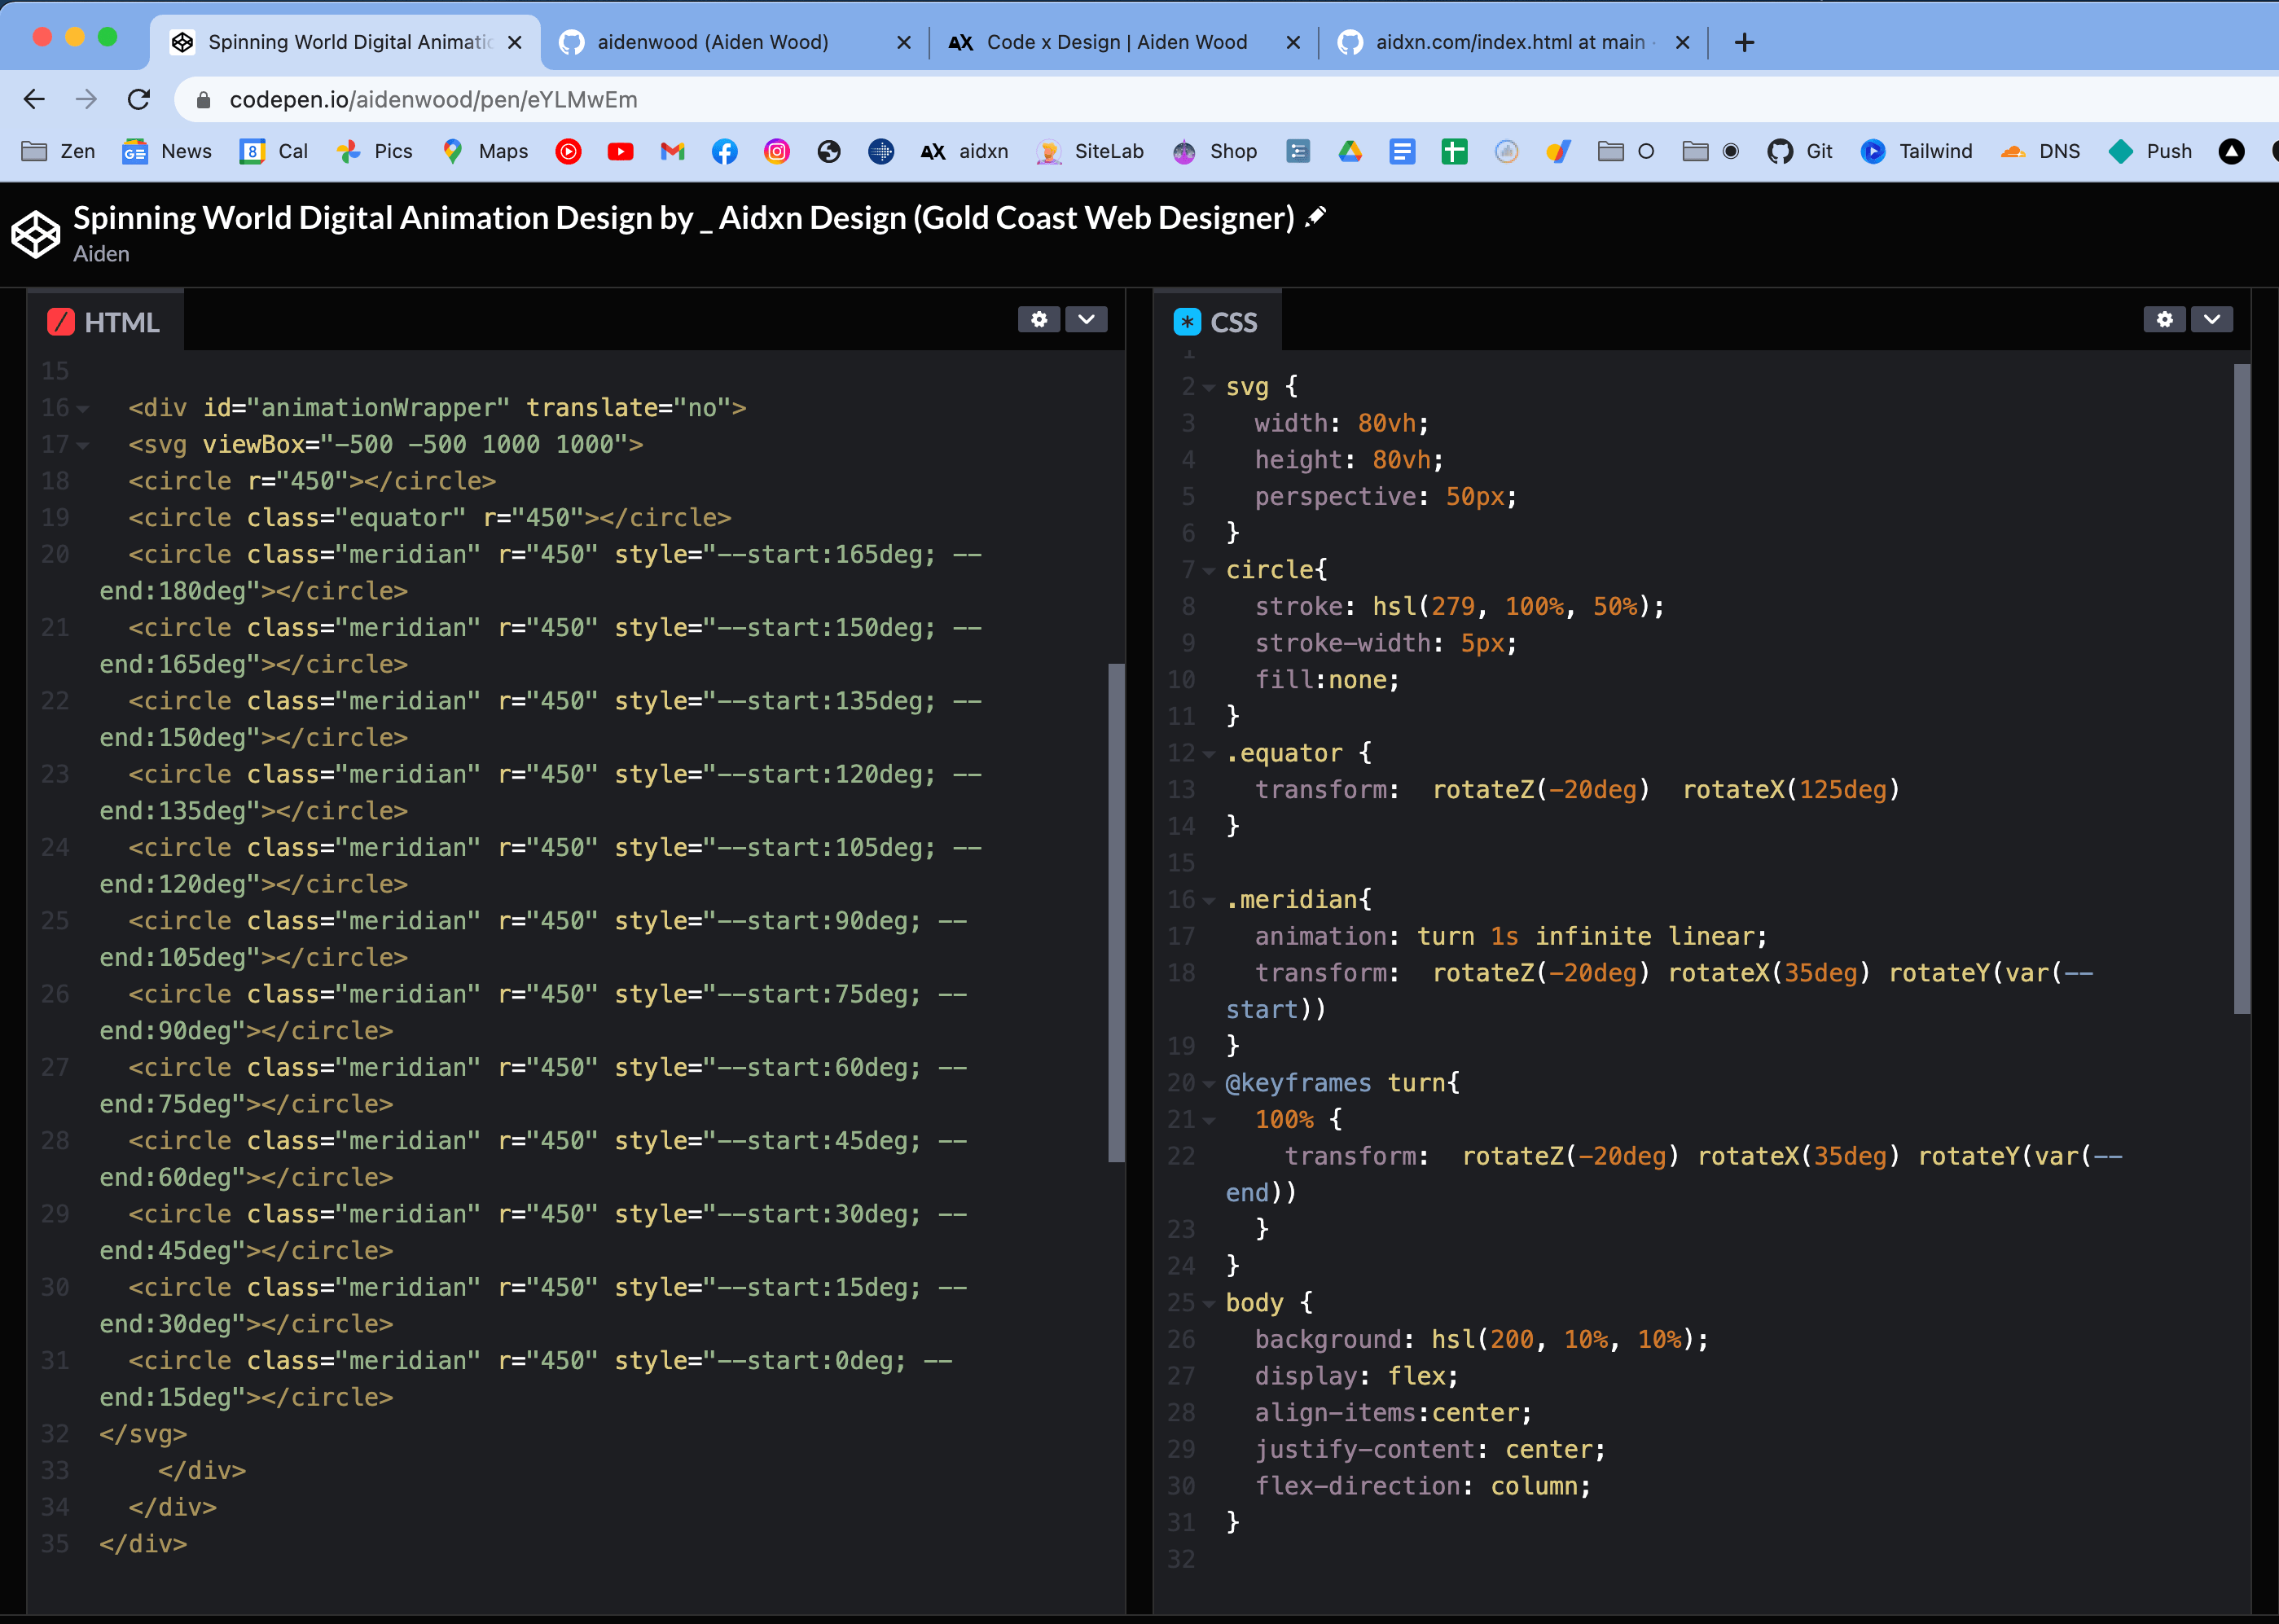Open the Gmail bookmark
Screen dimensions: 2279x1624
[x=672, y=151]
